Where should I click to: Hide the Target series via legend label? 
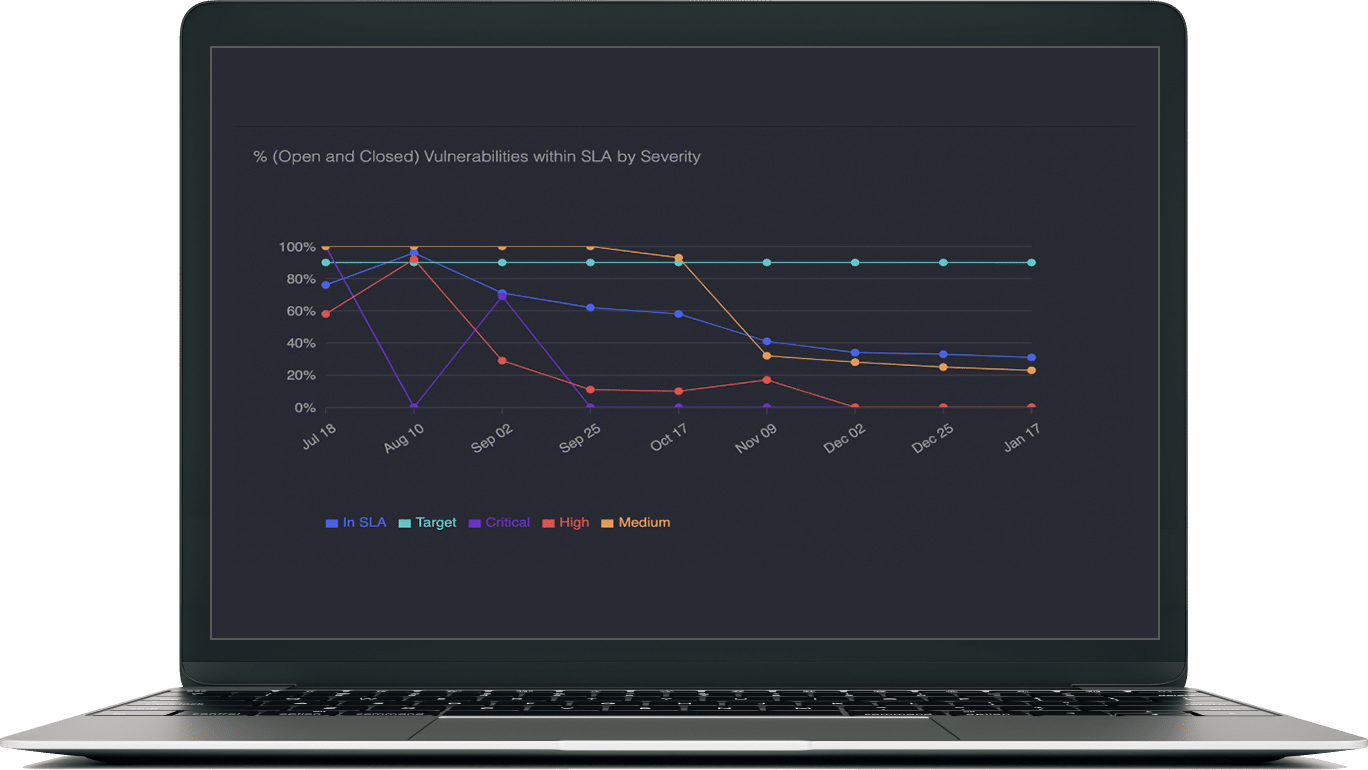(436, 523)
